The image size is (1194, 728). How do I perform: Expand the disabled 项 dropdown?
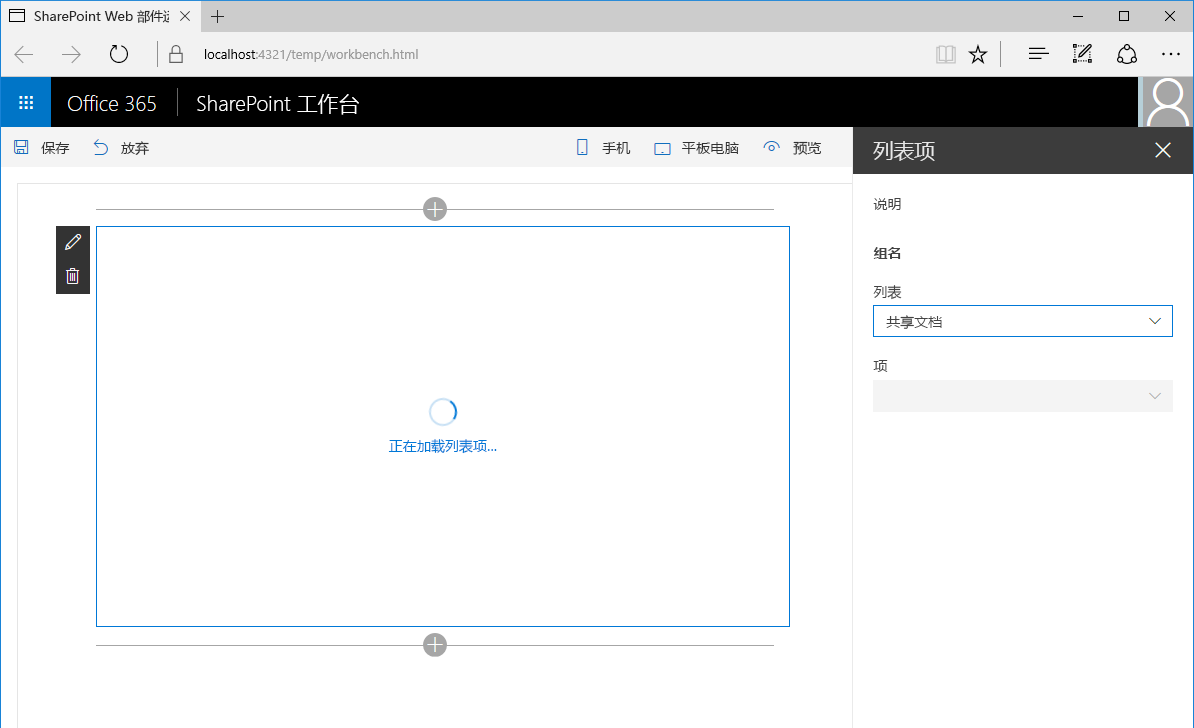1022,396
